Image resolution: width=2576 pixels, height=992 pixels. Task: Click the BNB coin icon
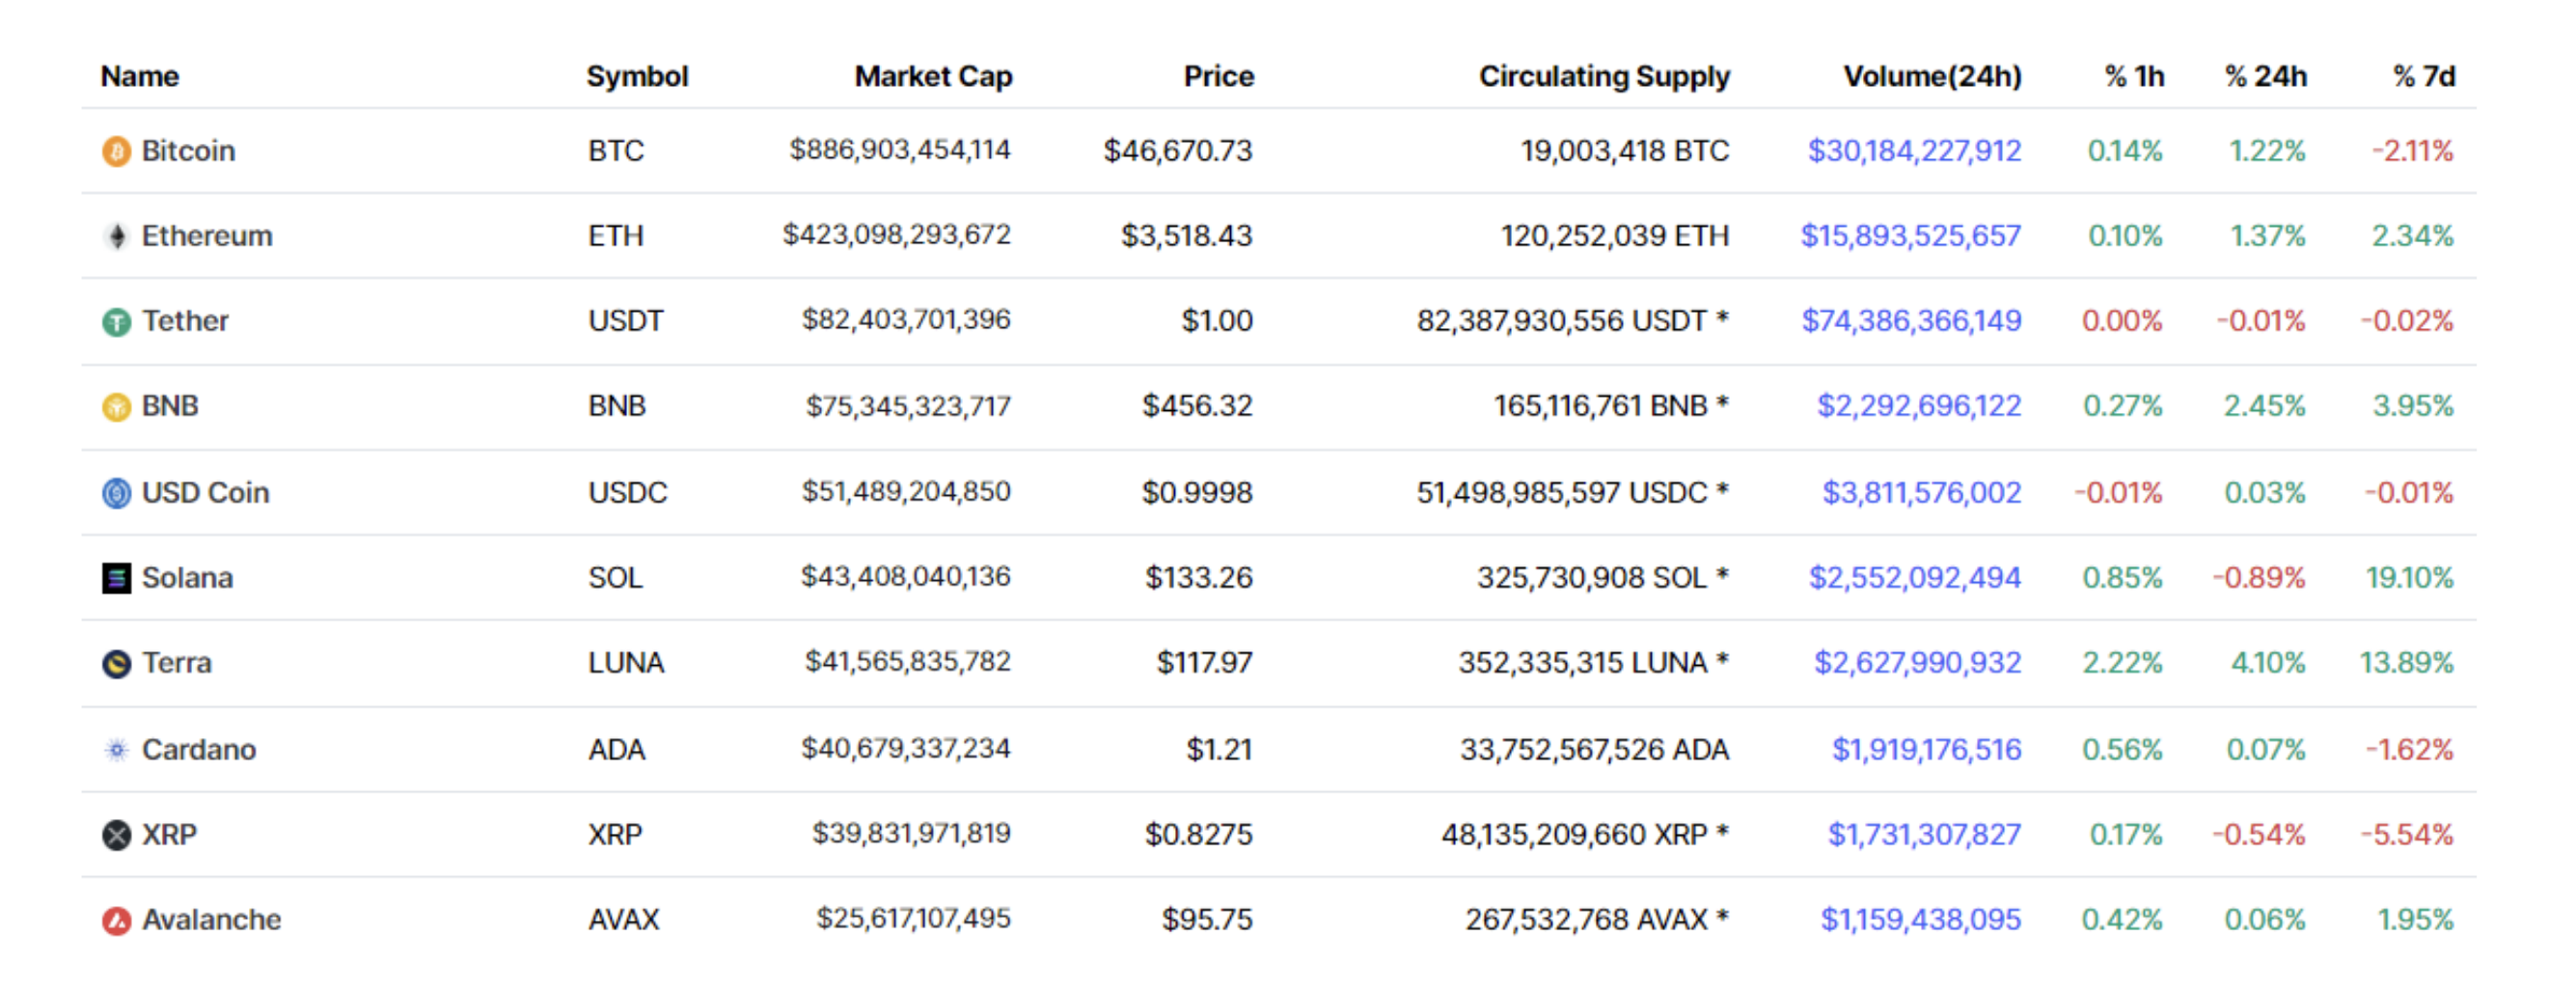click(116, 407)
